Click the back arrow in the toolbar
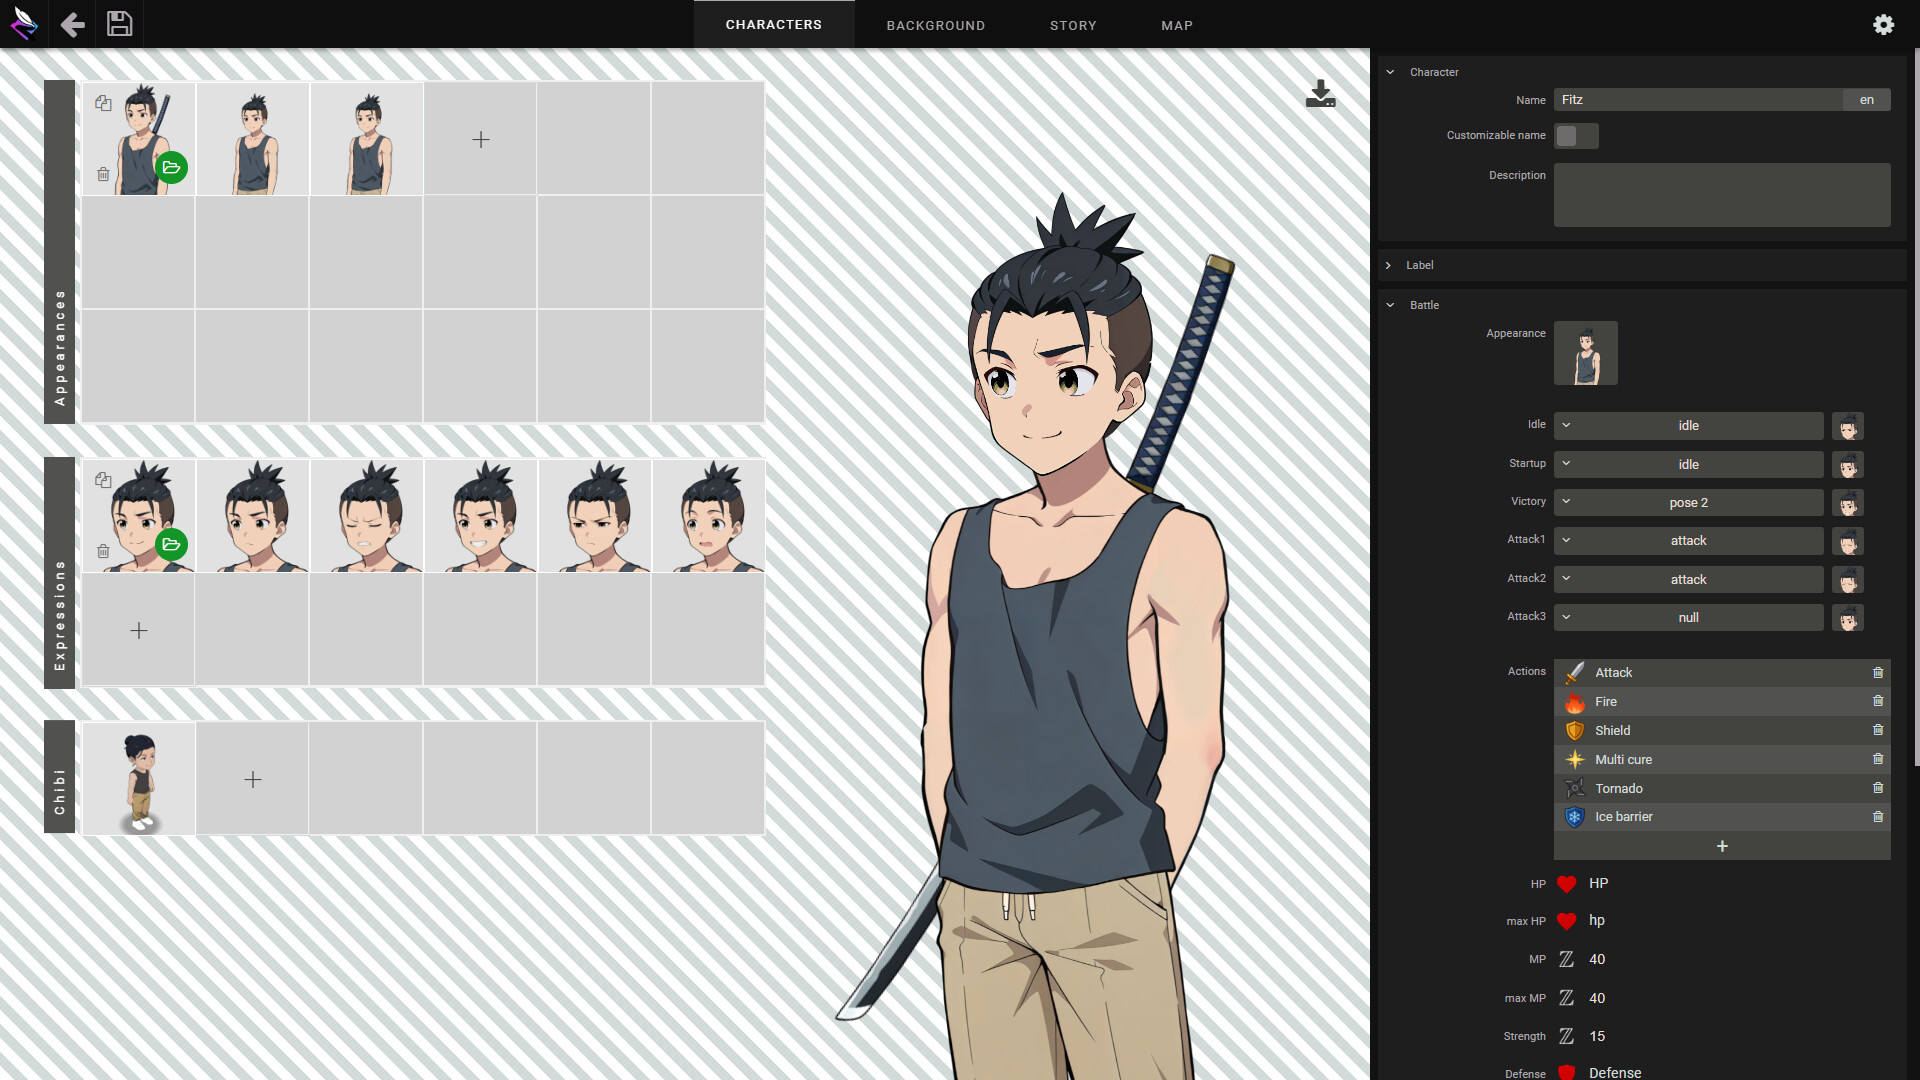The image size is (1920, 1080). coord(71,24)
